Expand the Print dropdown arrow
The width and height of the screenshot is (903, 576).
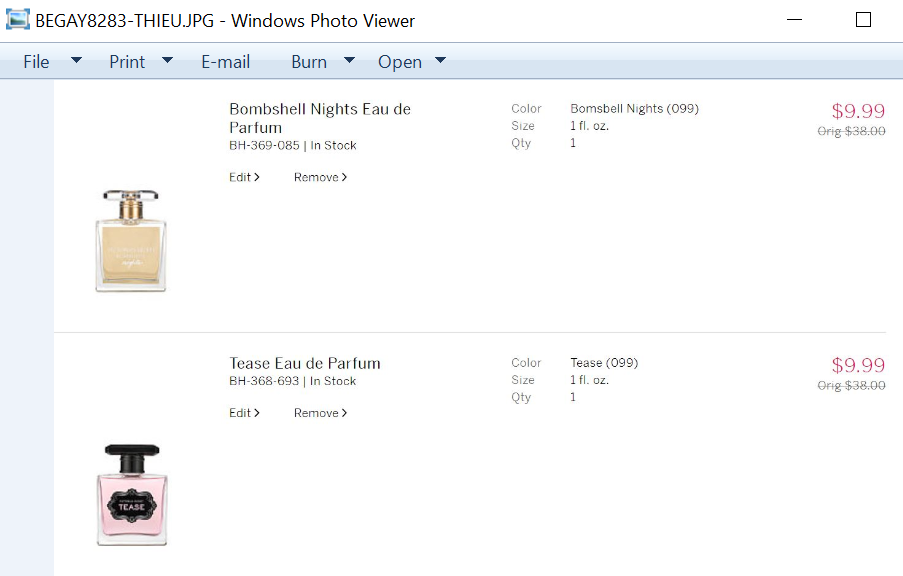click(x=168, y=60)
